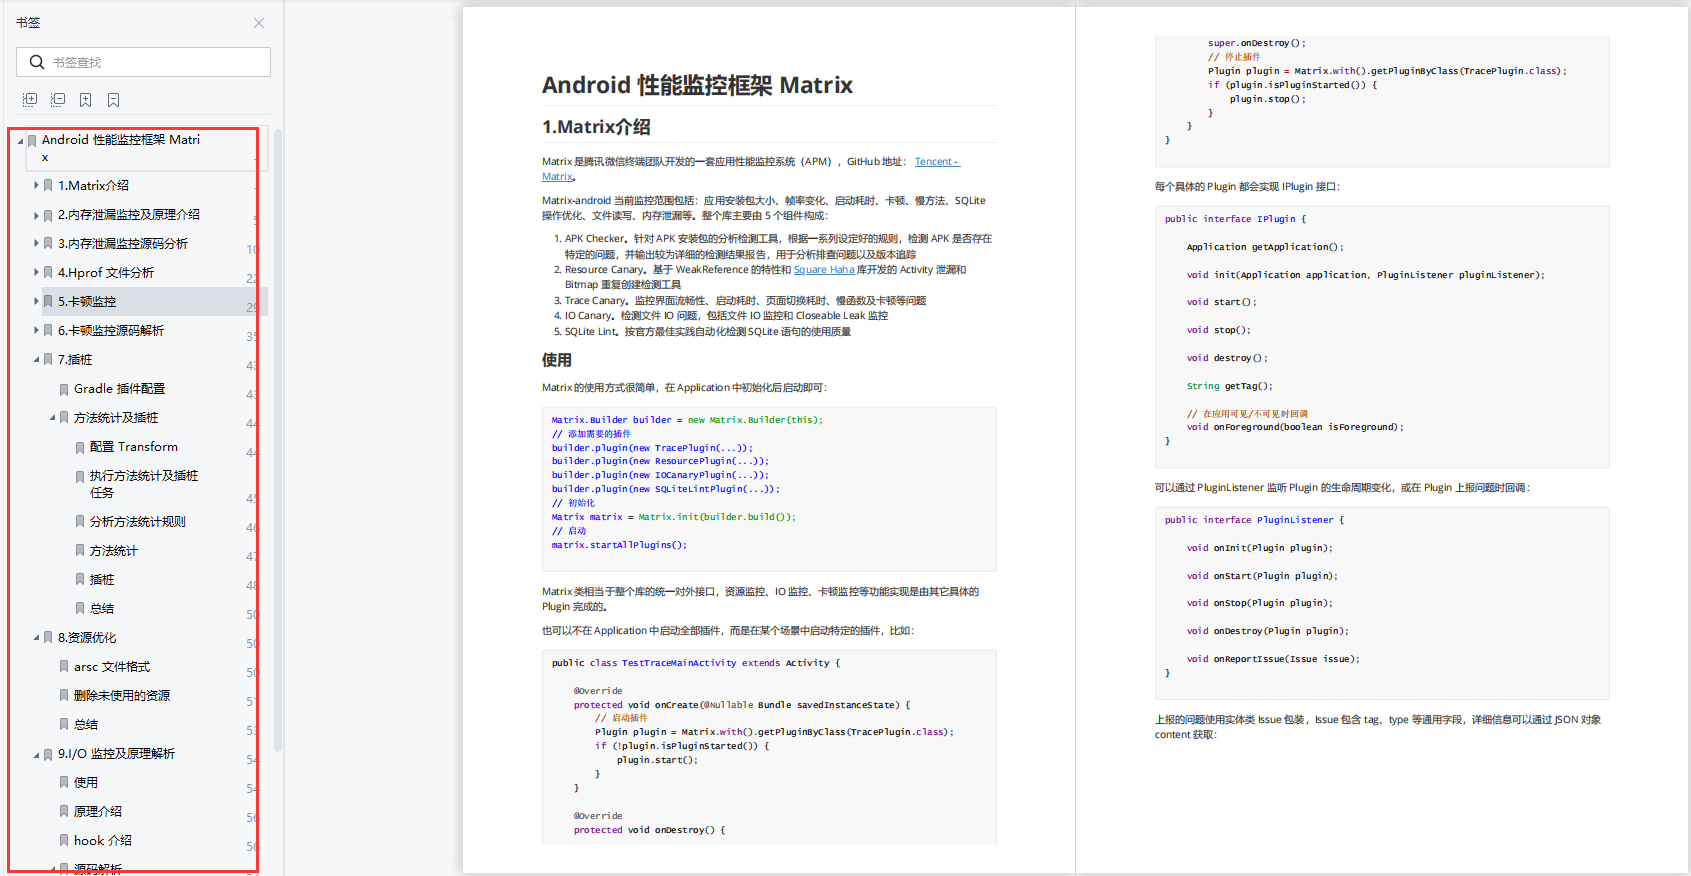Viewport: 1691px width, 876px height.
Task: Select bookmark 方法统计及插桩
Action: click(x=116, y=417)
